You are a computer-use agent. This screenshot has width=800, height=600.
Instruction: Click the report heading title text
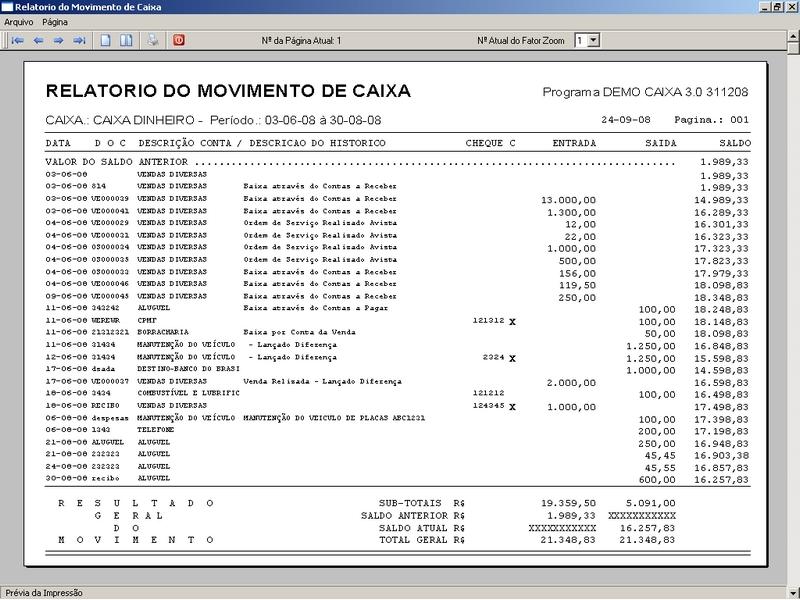[x=228, y=91]
